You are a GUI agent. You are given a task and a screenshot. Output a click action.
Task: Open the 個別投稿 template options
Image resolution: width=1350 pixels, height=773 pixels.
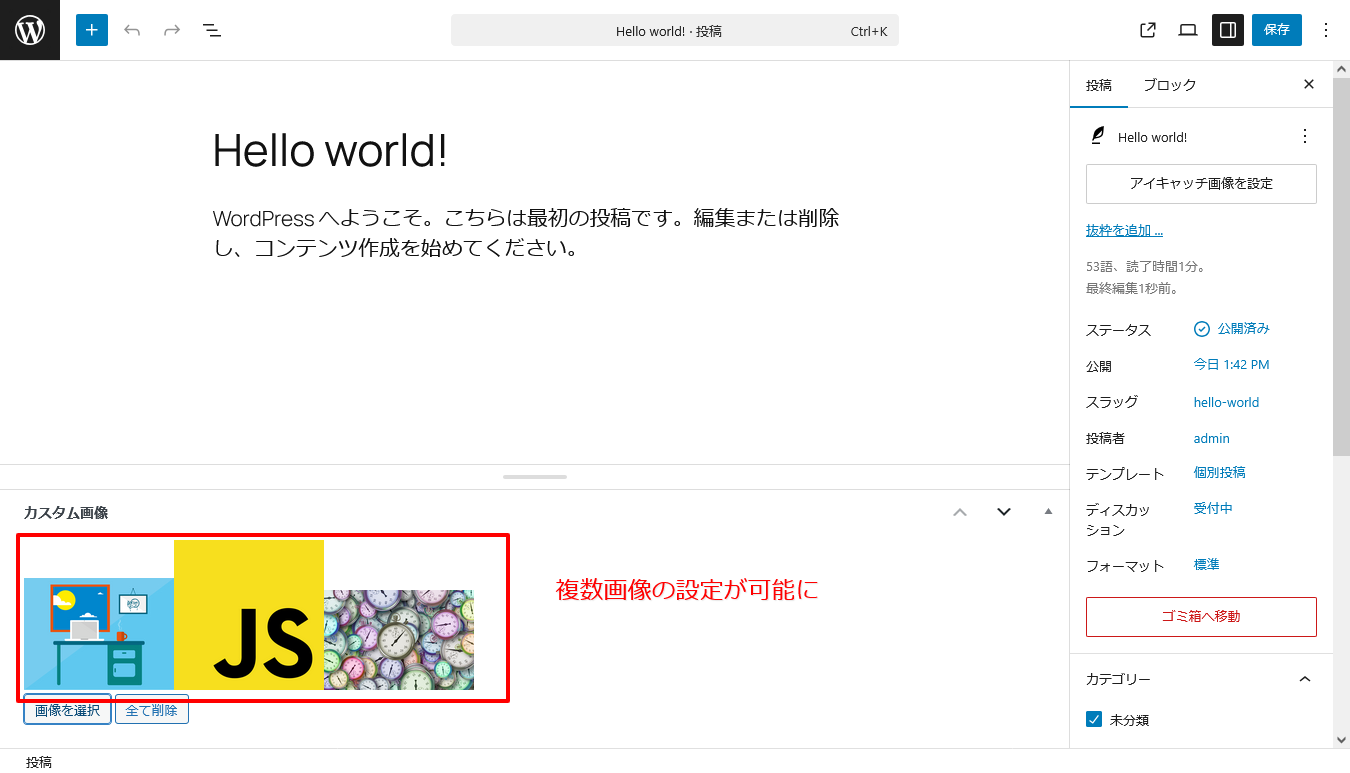tap(1220, 472)
